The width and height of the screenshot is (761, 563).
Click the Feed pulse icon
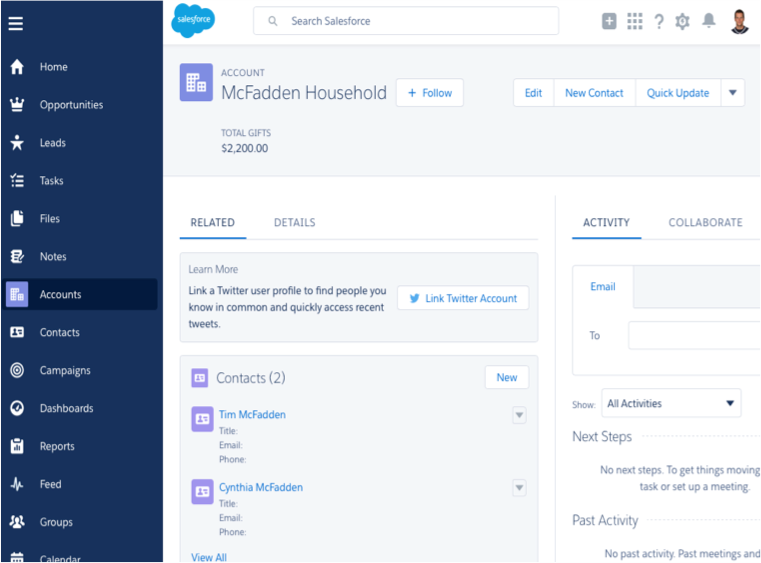click(x=17, y=483)
